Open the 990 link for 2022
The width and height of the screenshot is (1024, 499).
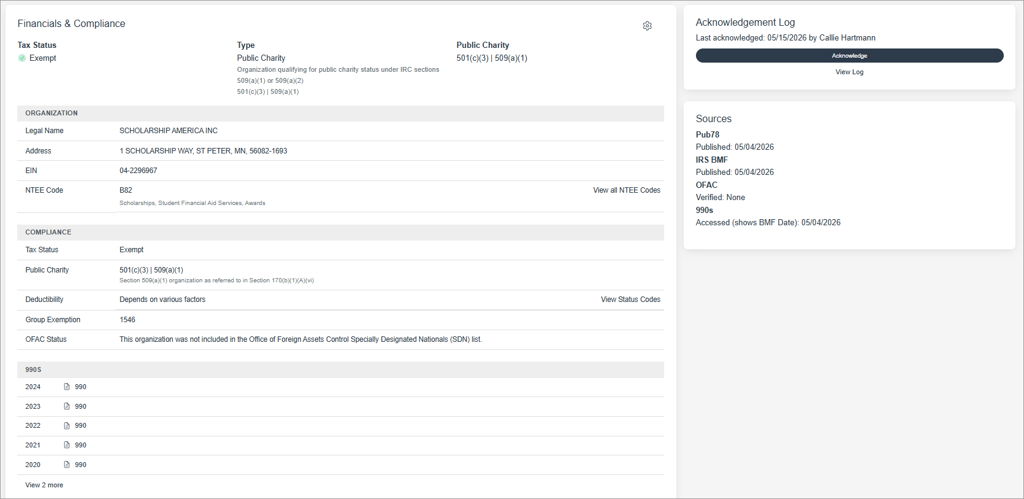click(80, 426)
